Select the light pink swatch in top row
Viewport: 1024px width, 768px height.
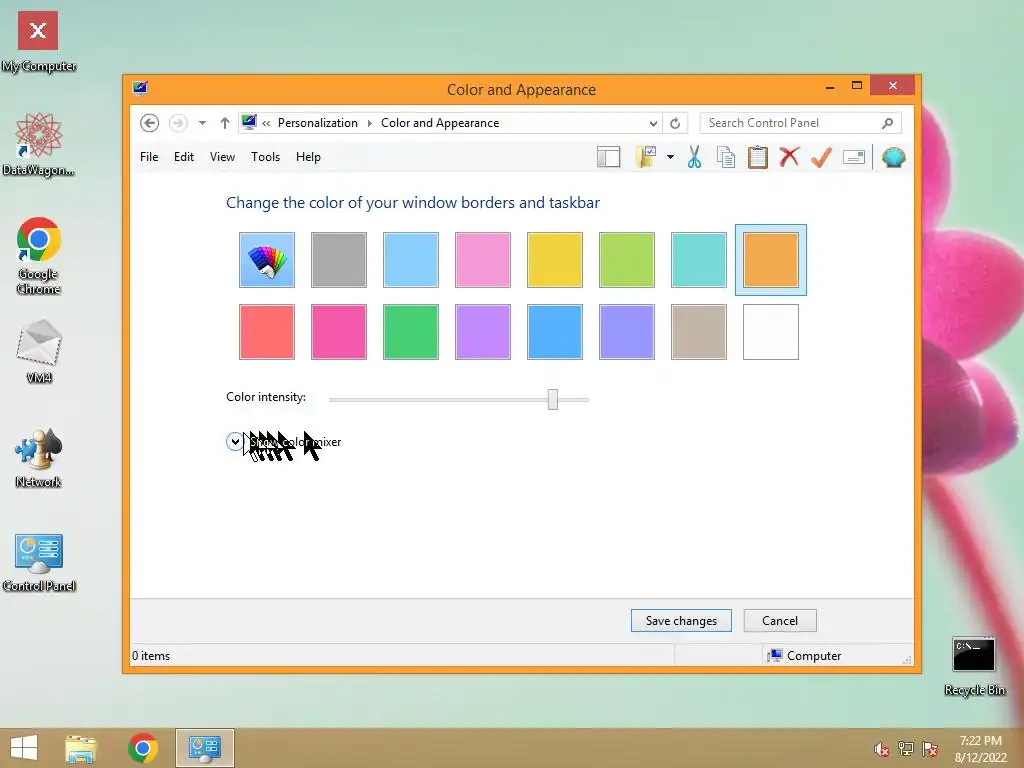point(483,260)
